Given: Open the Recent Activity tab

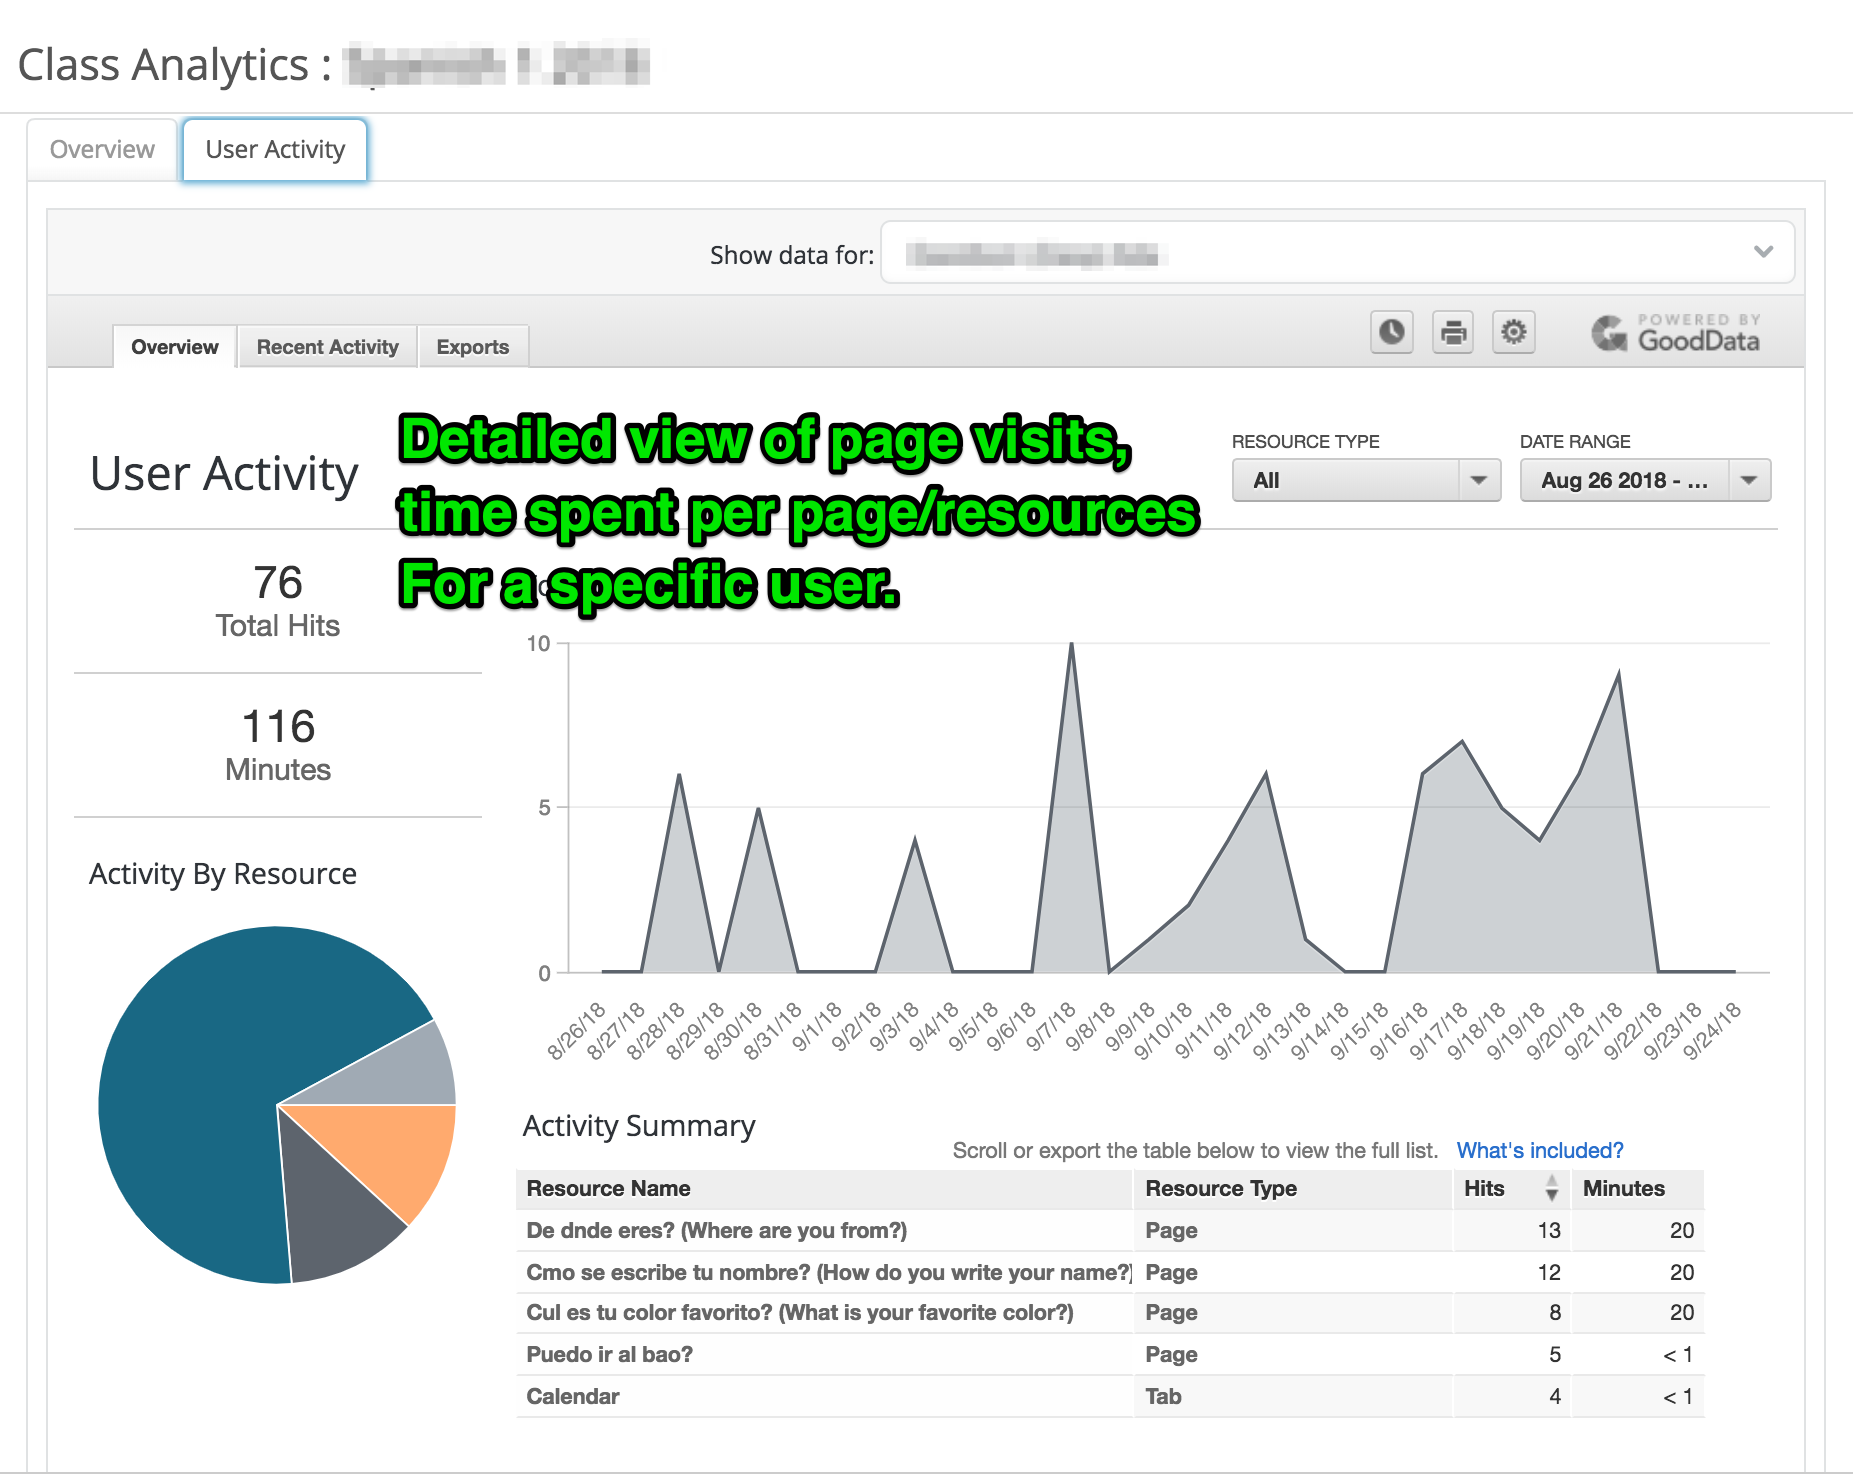Looking at the screenshot, I should (x=327, y=347).
